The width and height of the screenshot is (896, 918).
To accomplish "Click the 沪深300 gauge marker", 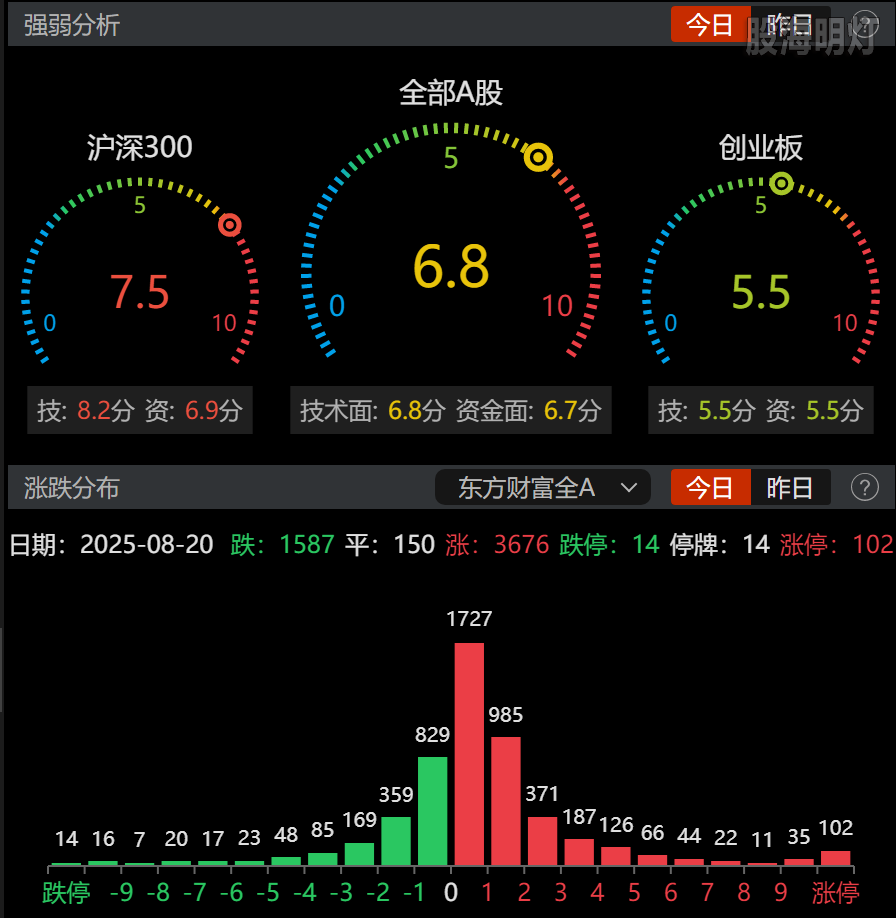I will tap(230, 225).
